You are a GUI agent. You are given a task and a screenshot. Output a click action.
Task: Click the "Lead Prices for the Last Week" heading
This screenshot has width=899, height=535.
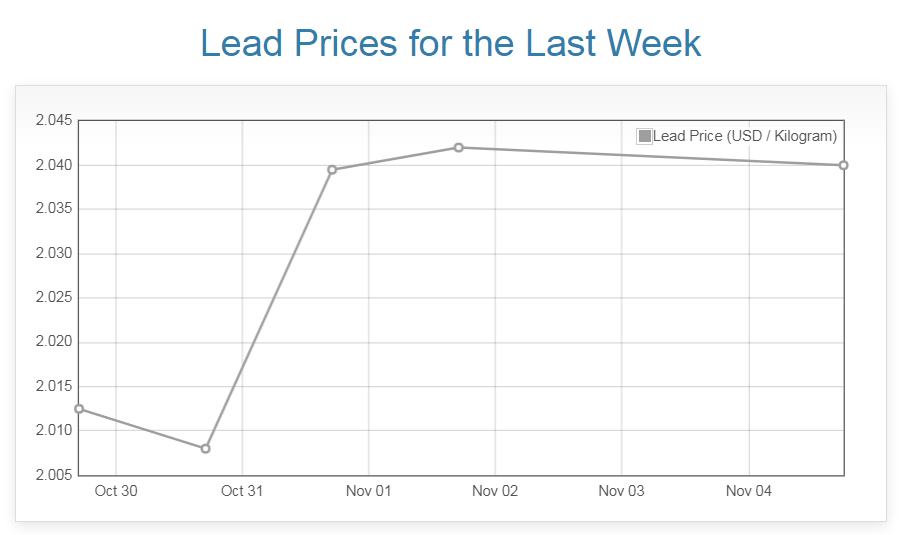tap(450, 43)
